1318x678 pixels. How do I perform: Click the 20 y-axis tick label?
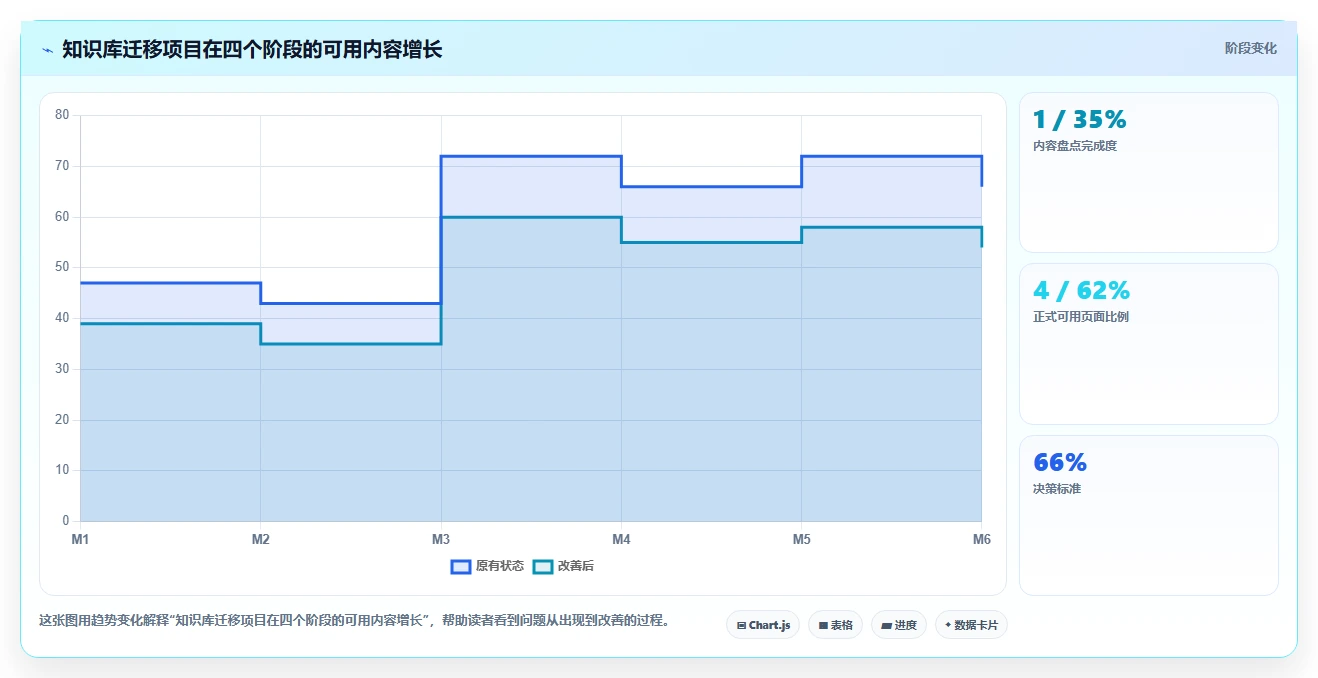click(62, 420)
